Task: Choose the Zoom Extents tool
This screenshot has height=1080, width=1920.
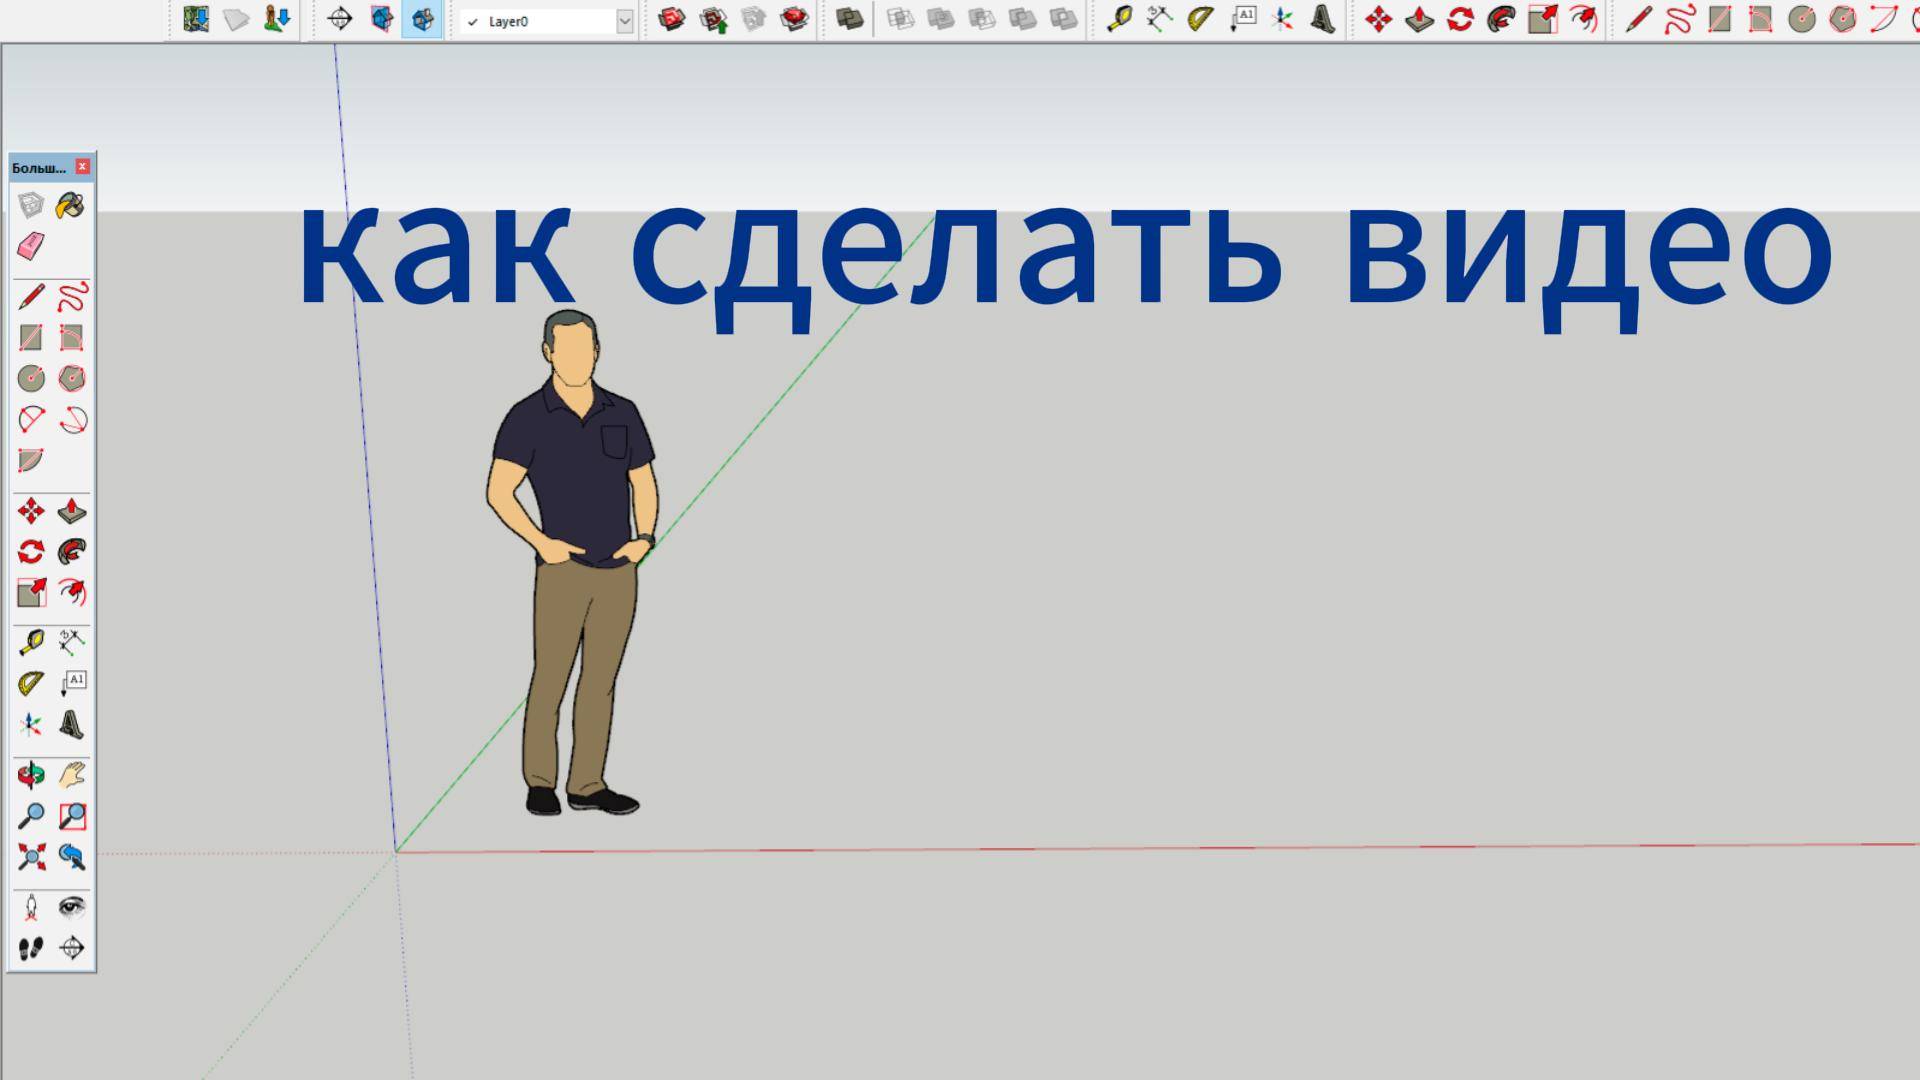Action: pos(31,857)
